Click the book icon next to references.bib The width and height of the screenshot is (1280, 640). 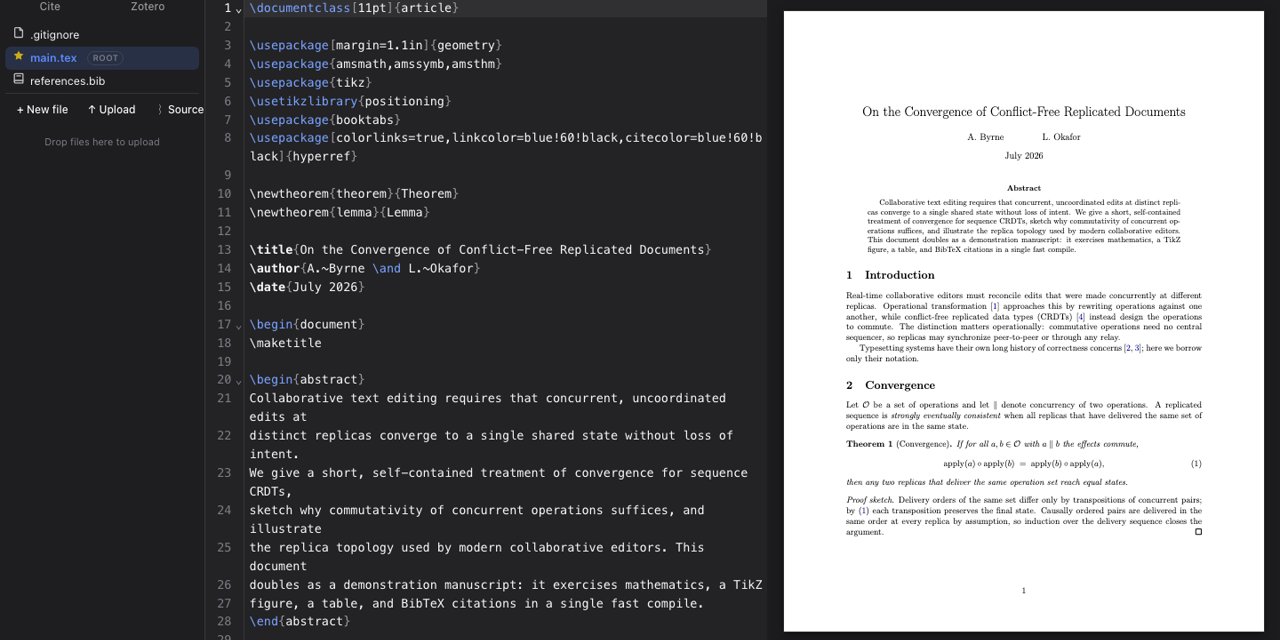point(18,80)
